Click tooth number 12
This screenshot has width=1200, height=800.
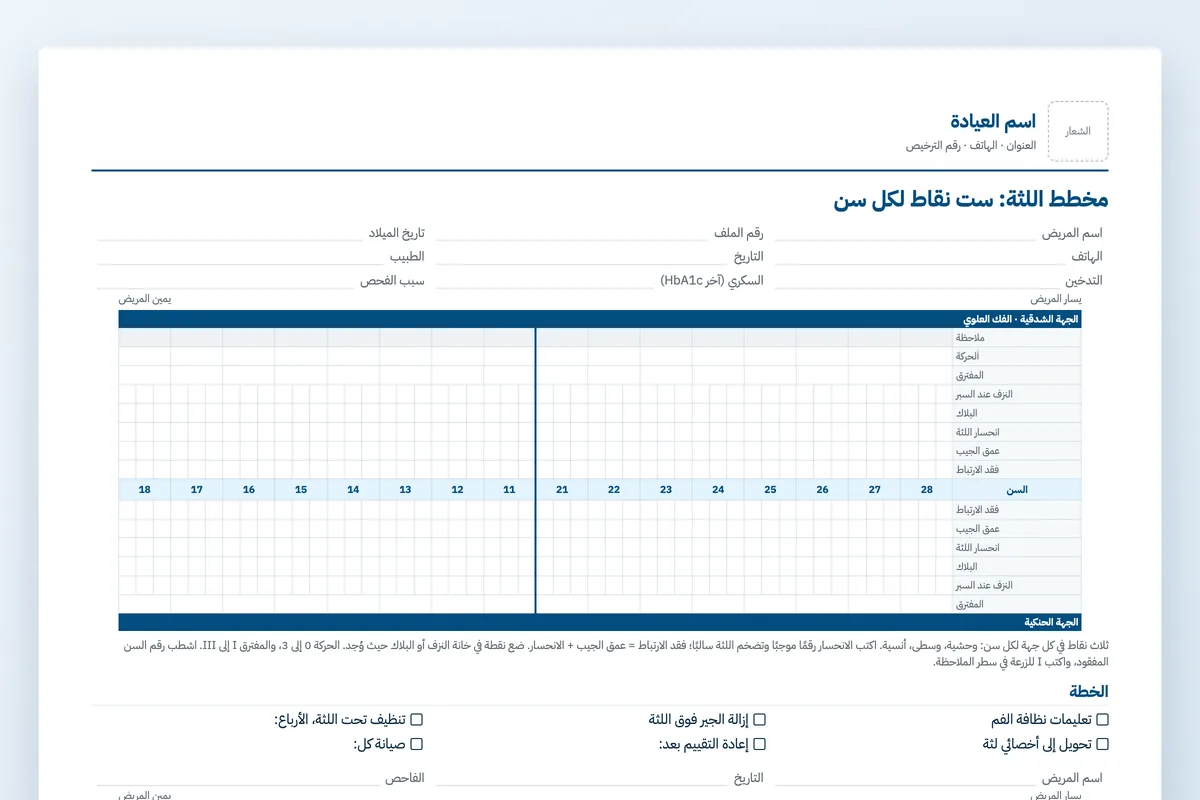pos(457,490)
